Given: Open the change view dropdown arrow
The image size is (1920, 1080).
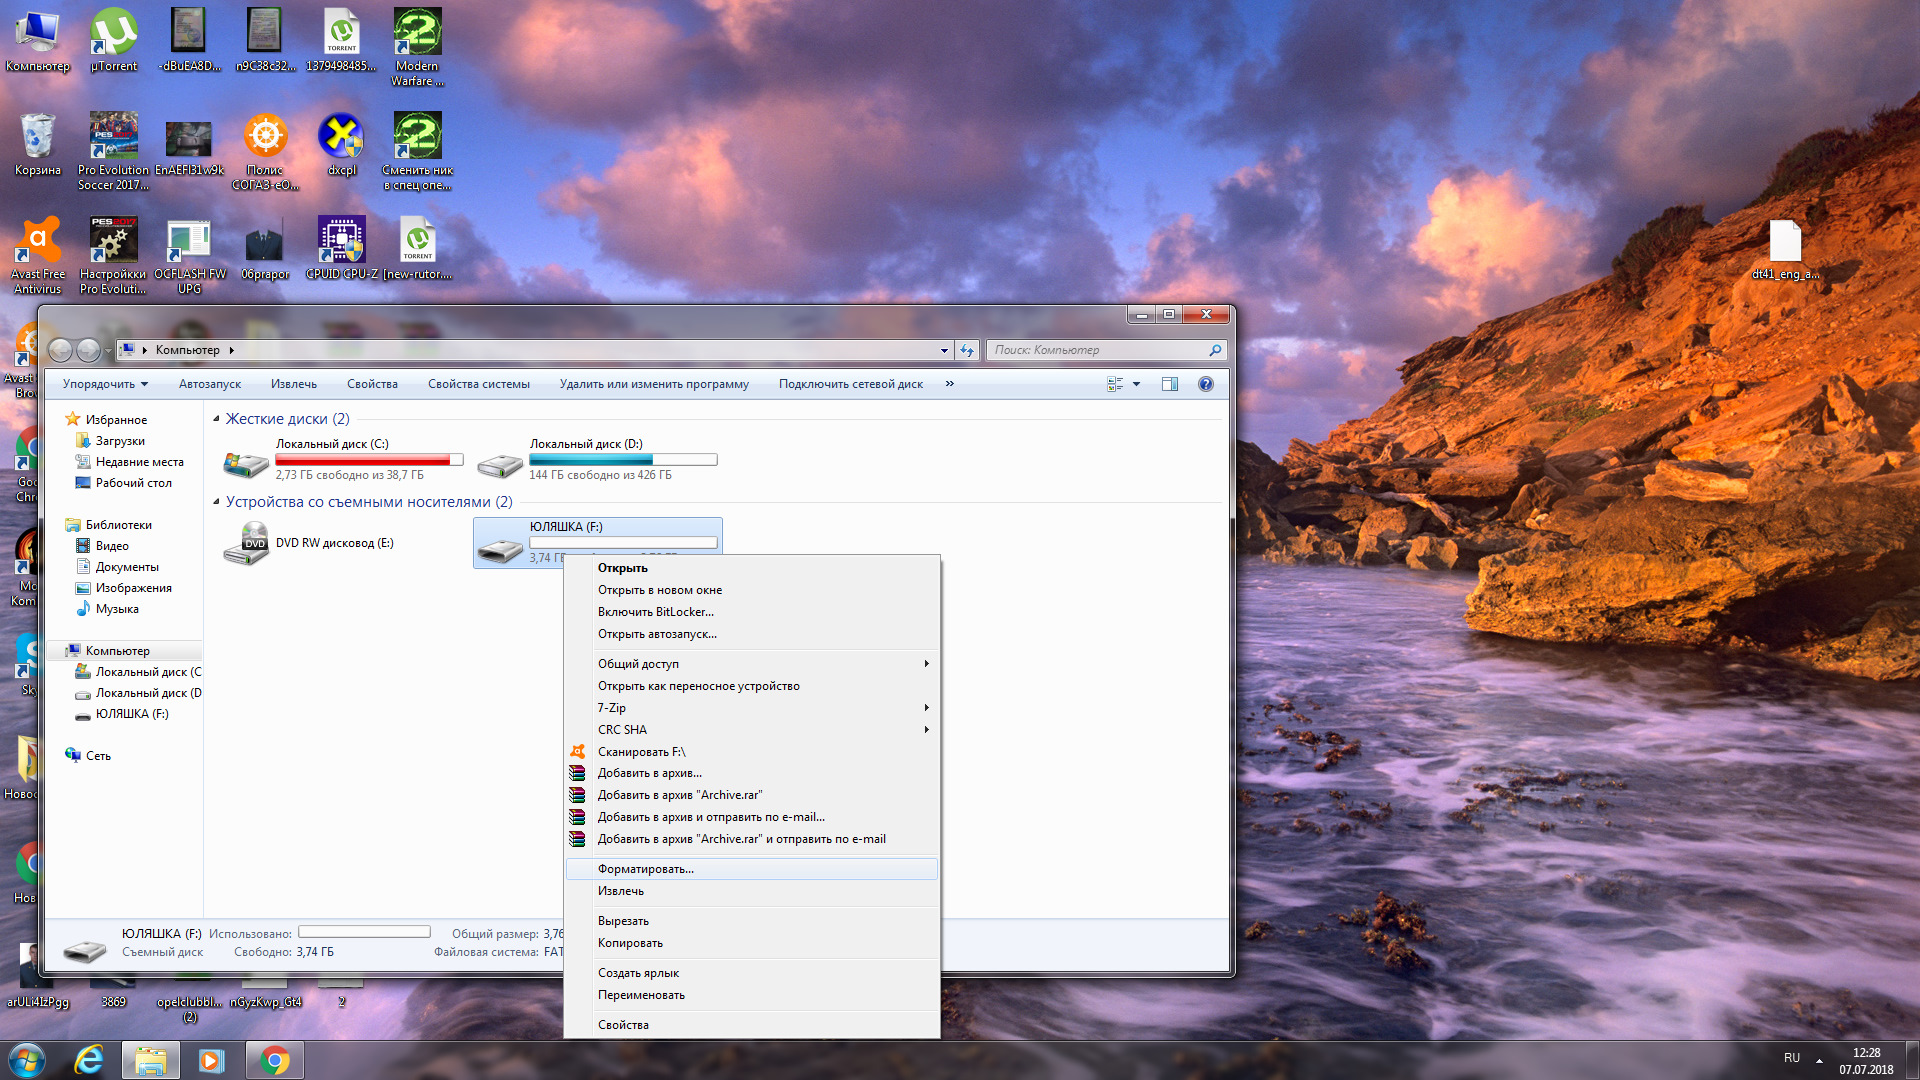Looking at the screenshot, I should tap(1136, 384).
